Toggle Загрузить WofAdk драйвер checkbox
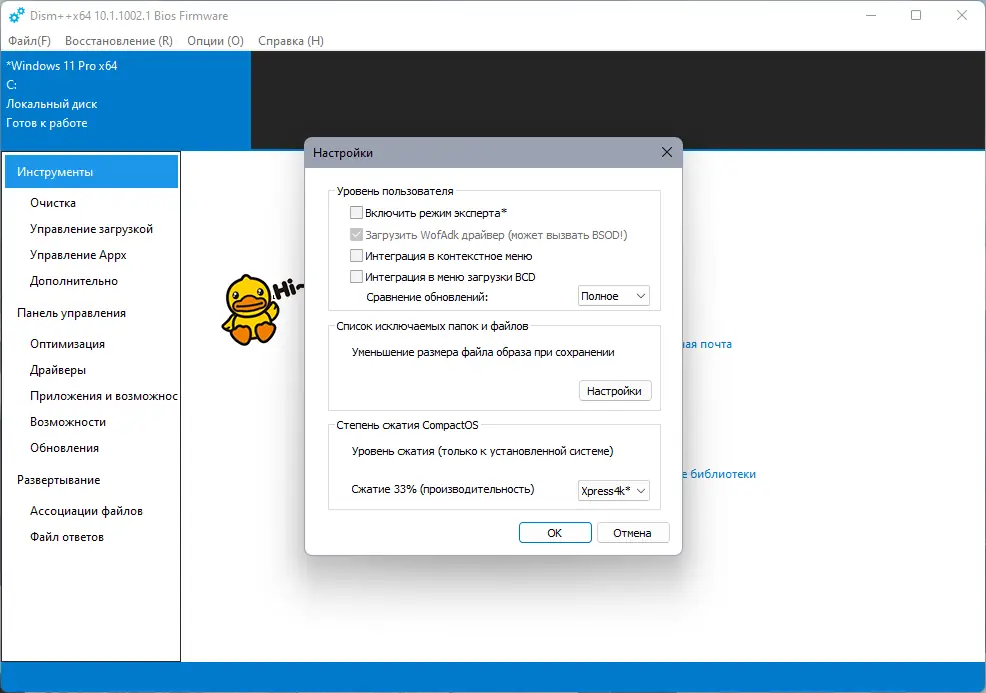This screenshot has width=986, height=693. point(356,235)
